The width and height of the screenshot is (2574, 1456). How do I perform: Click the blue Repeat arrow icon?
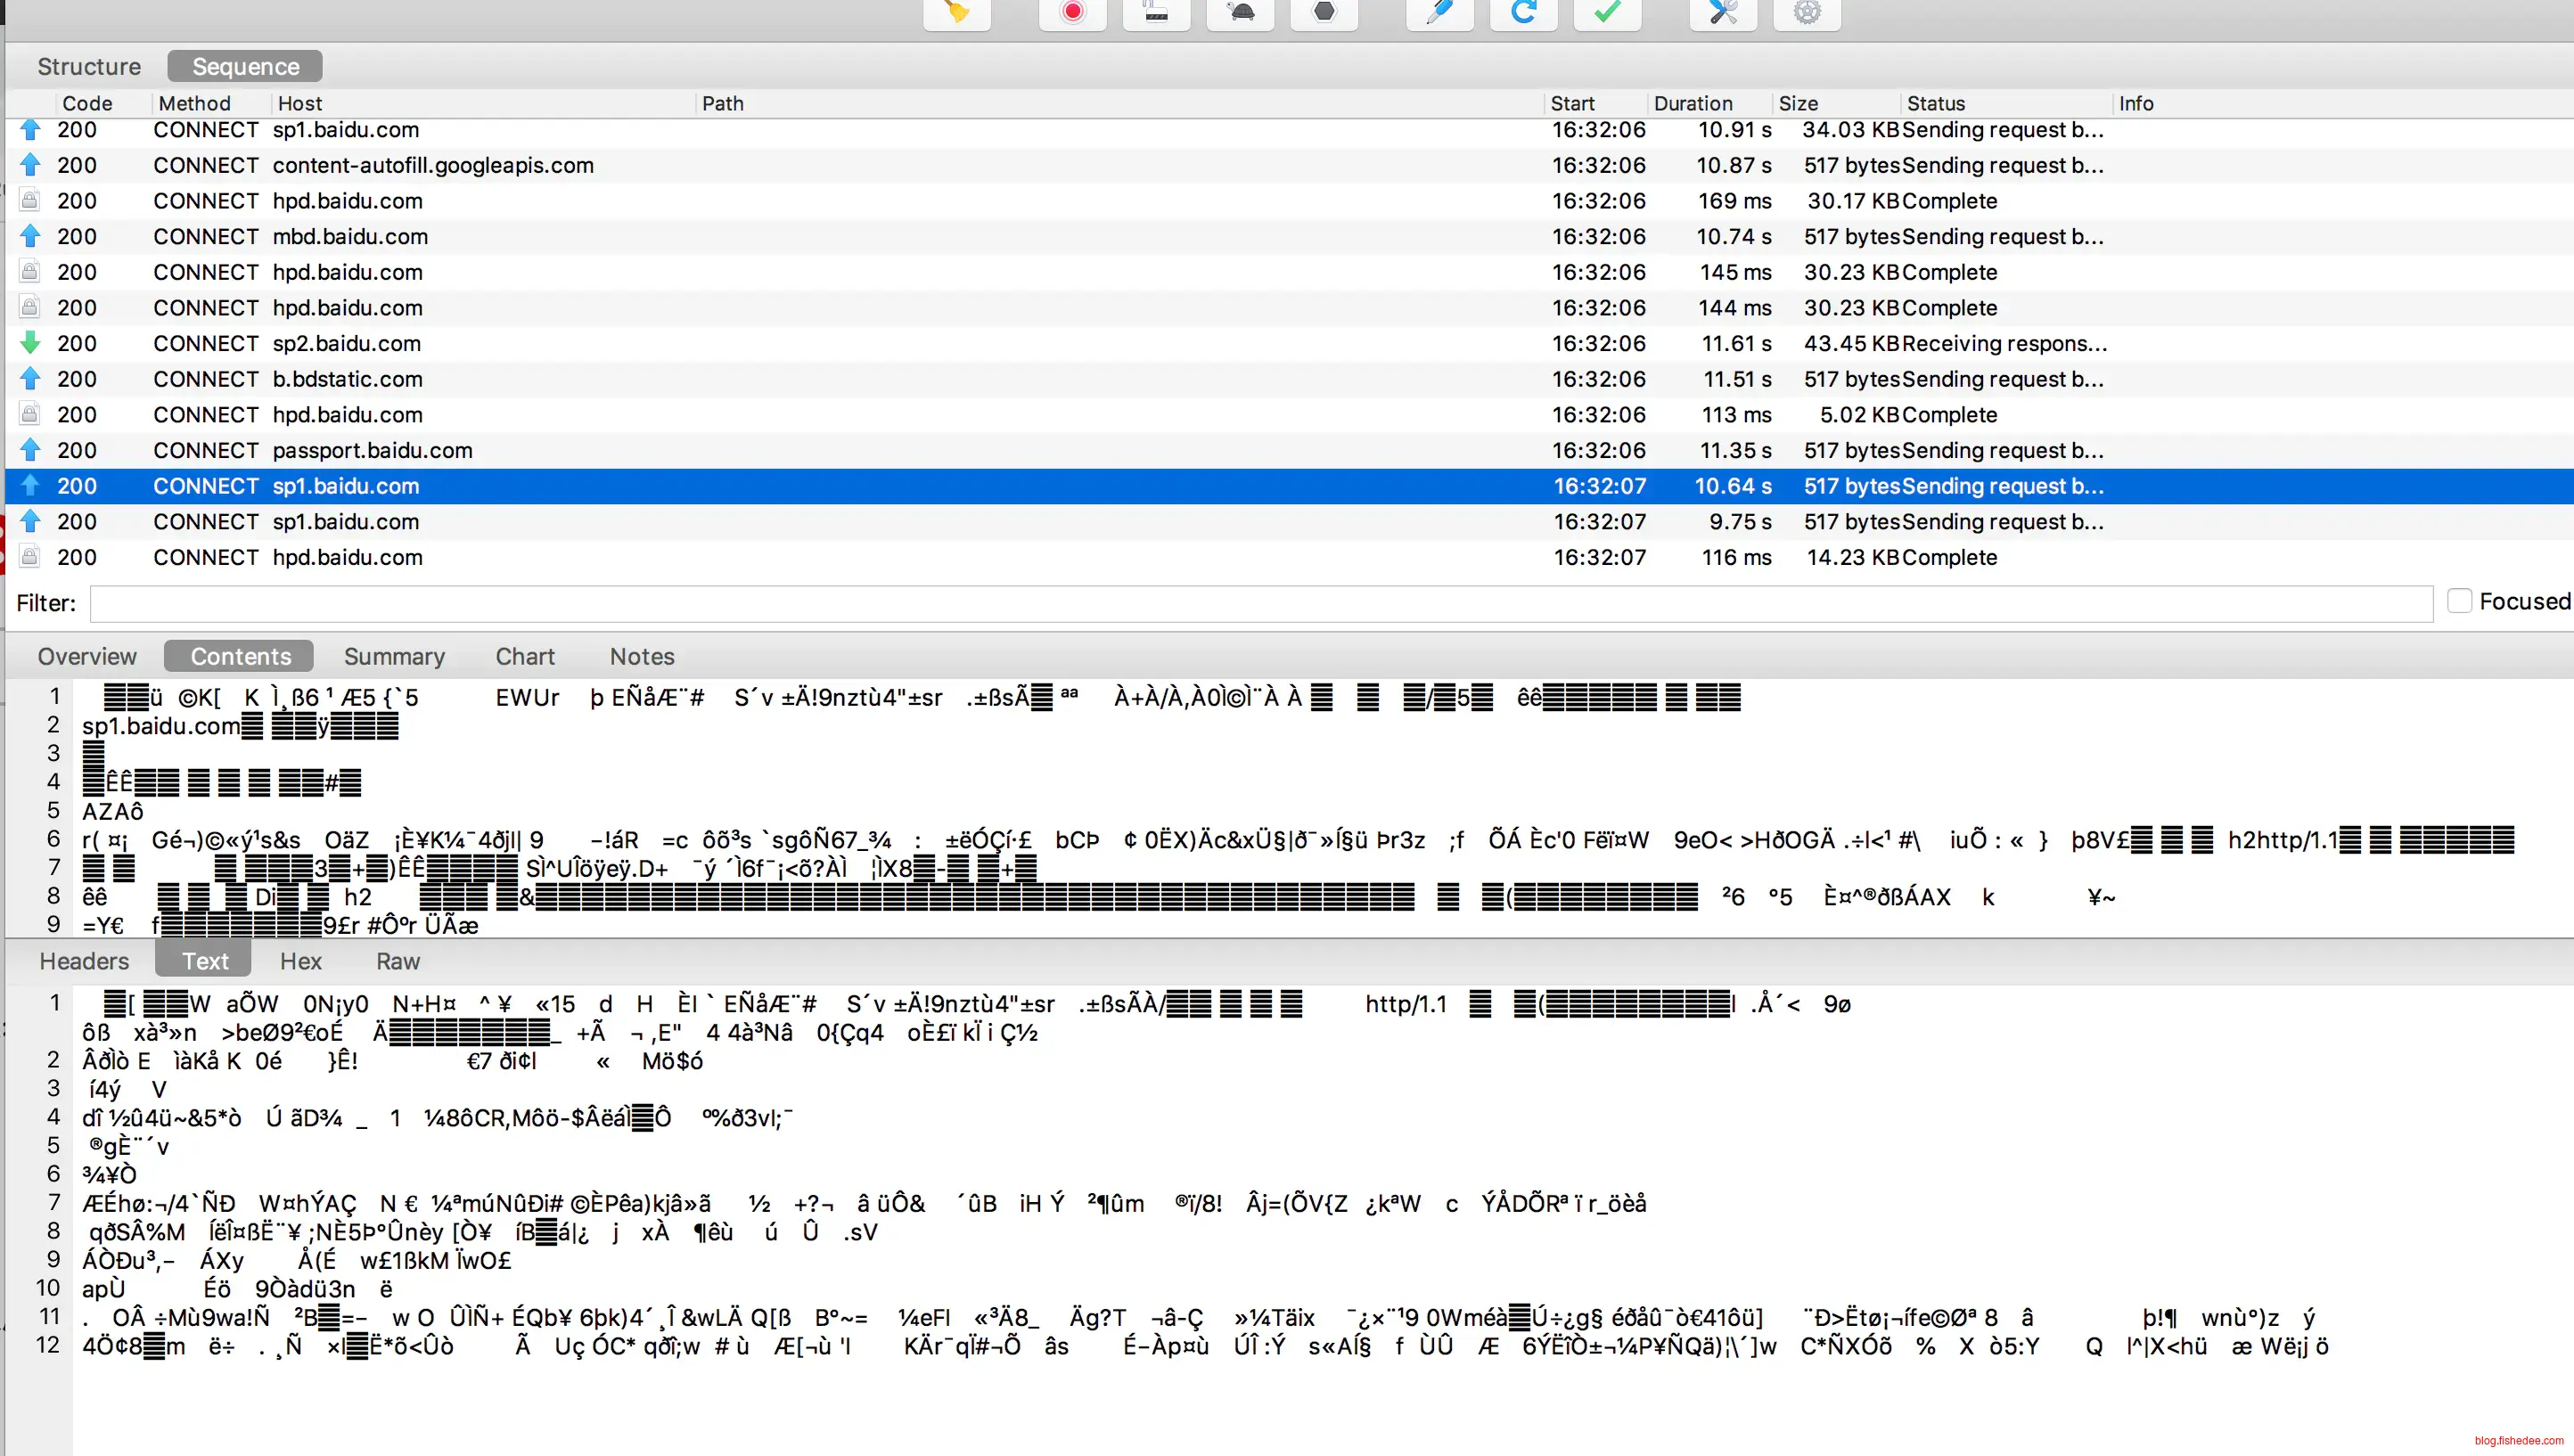pos(1523,12)
